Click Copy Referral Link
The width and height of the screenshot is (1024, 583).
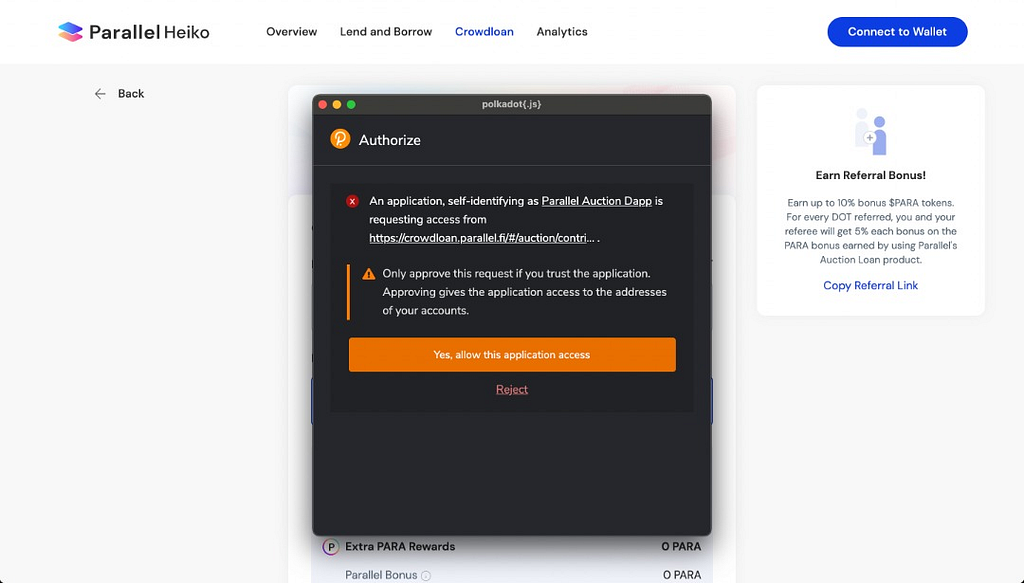point(870,286)
